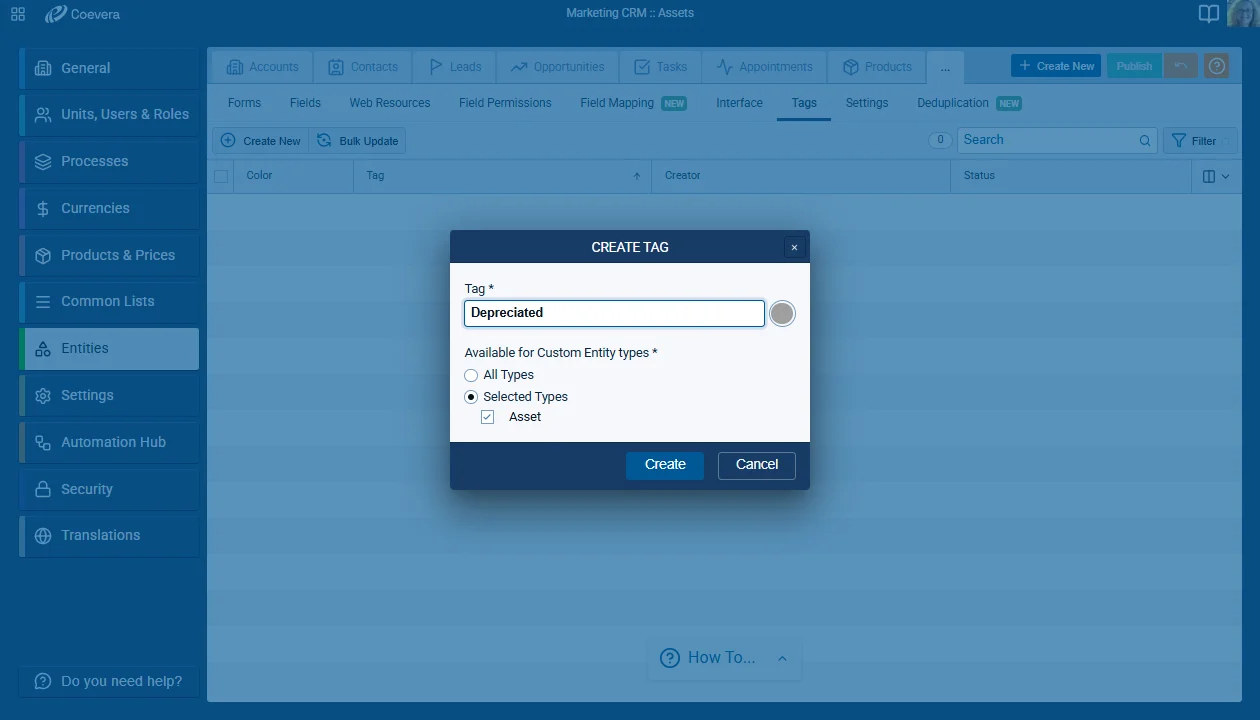
Task: Click the help question mark icon
Action: click(x=1216, y=66)
